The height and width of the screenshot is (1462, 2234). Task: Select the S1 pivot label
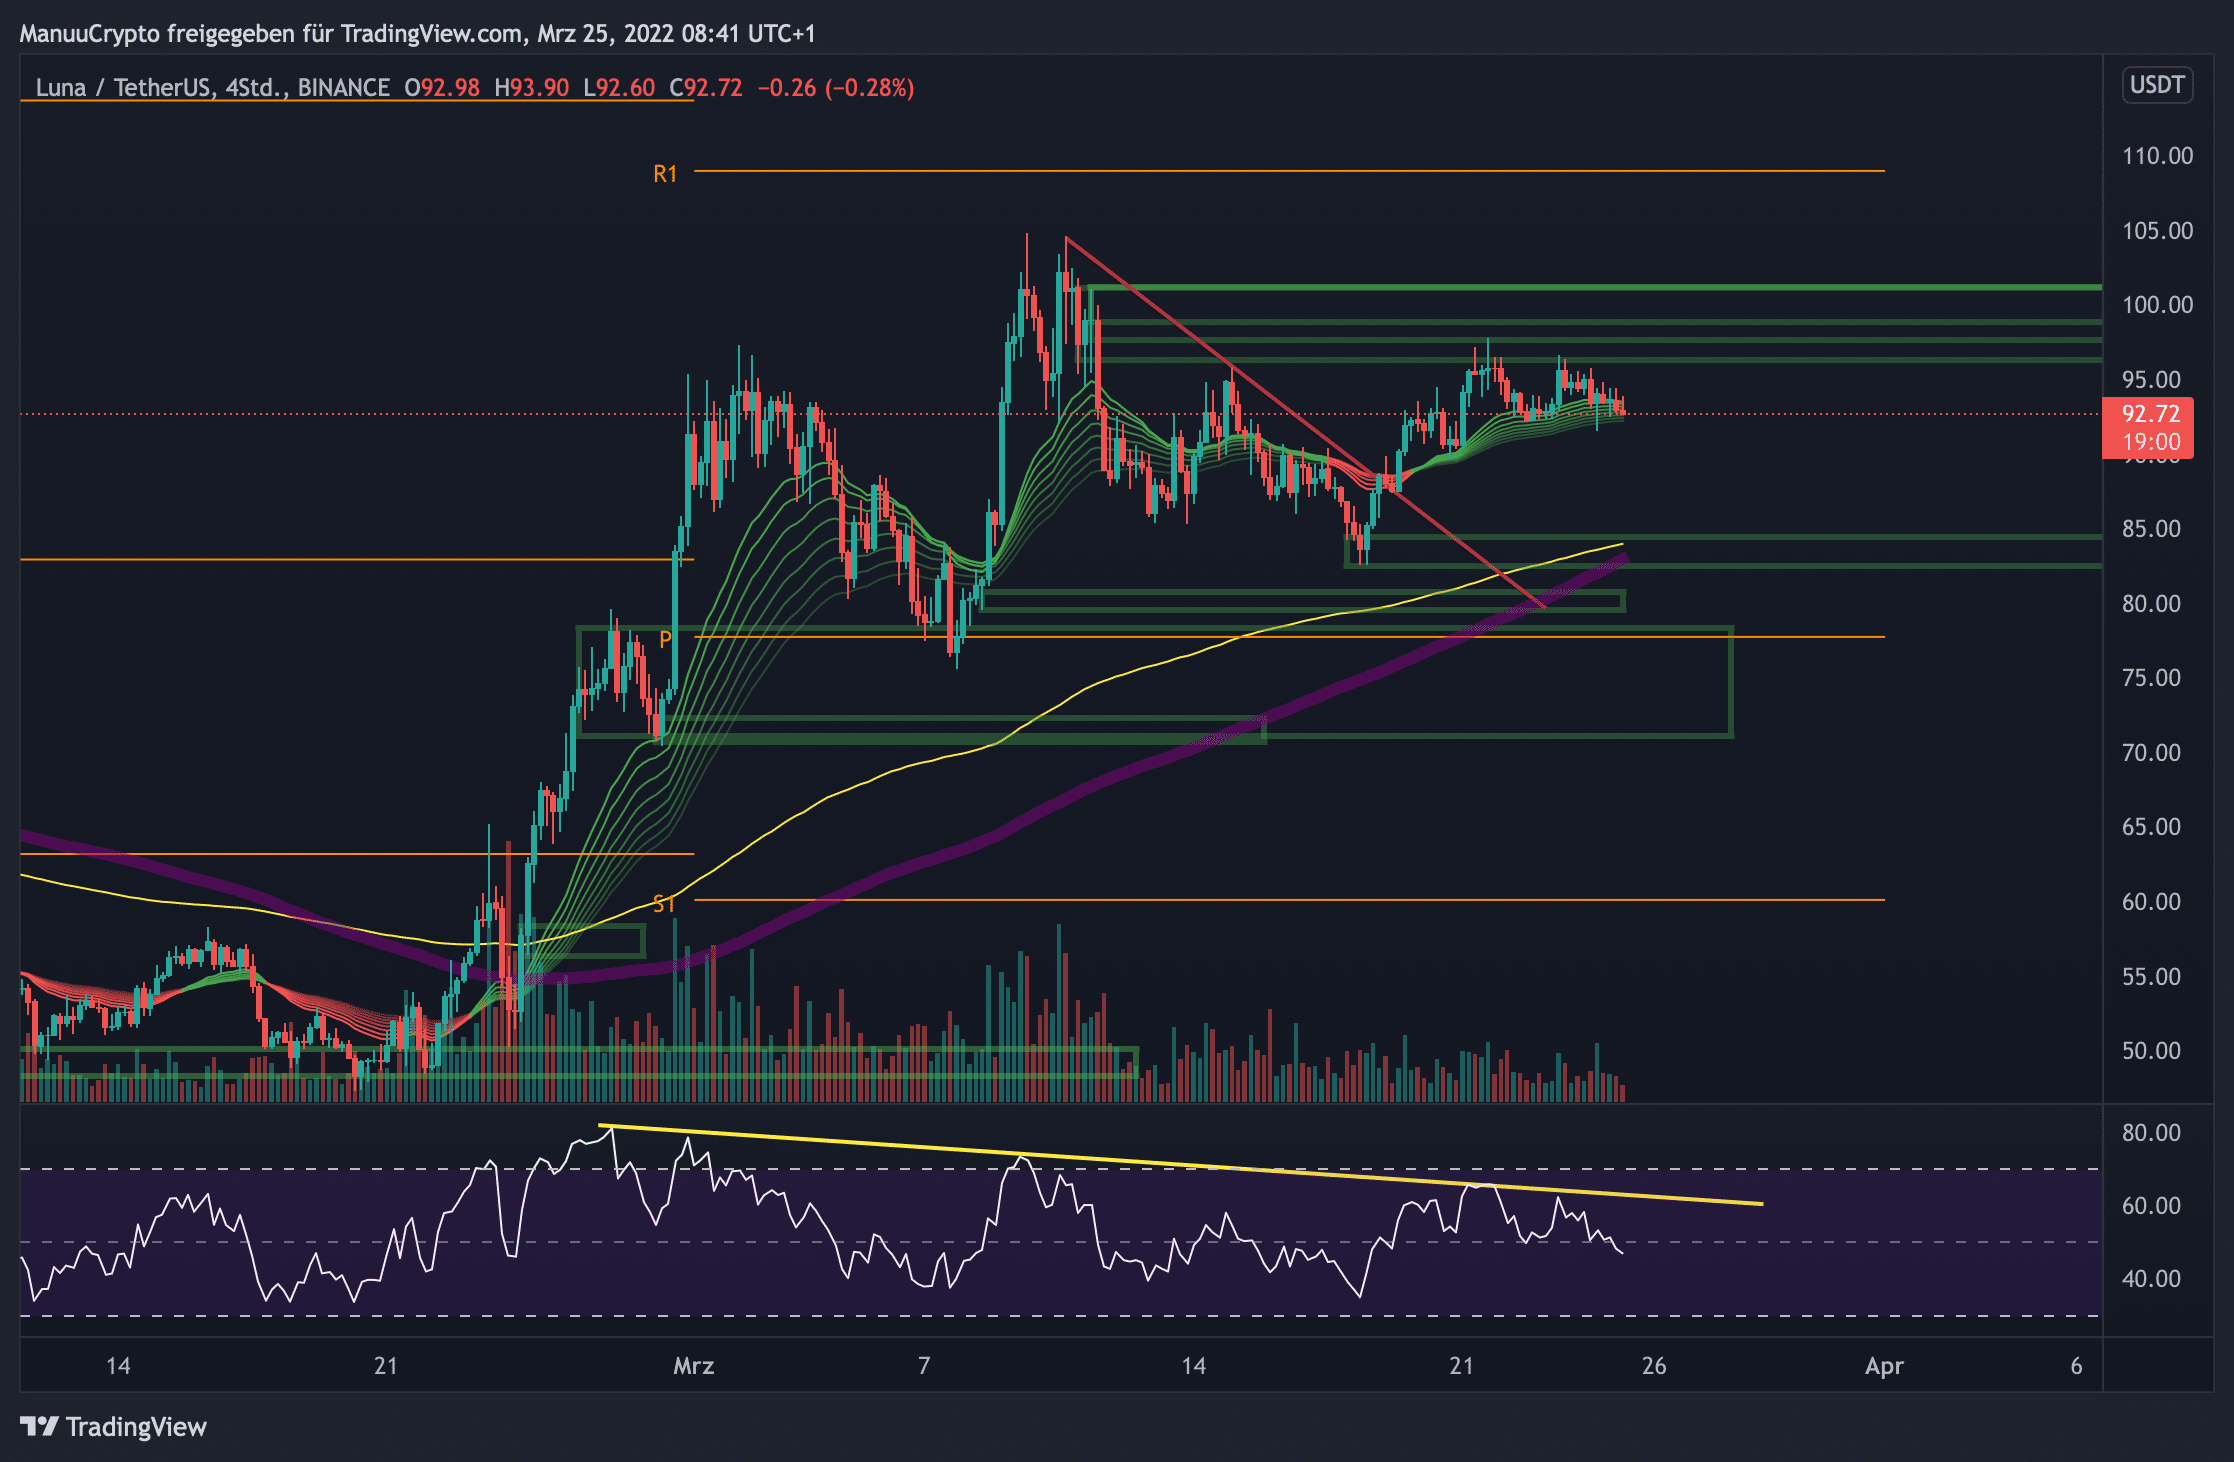[x=664, y=904]
